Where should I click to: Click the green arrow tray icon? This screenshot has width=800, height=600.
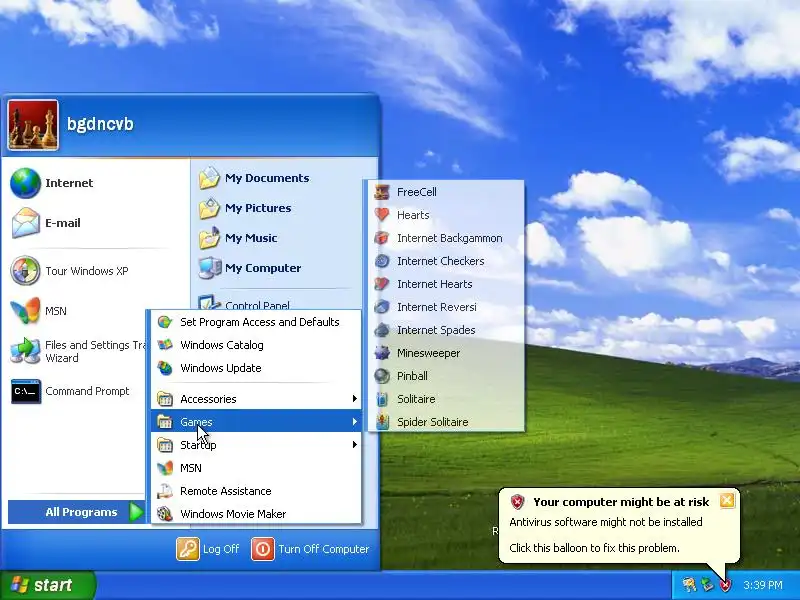(x=707, y=585)
